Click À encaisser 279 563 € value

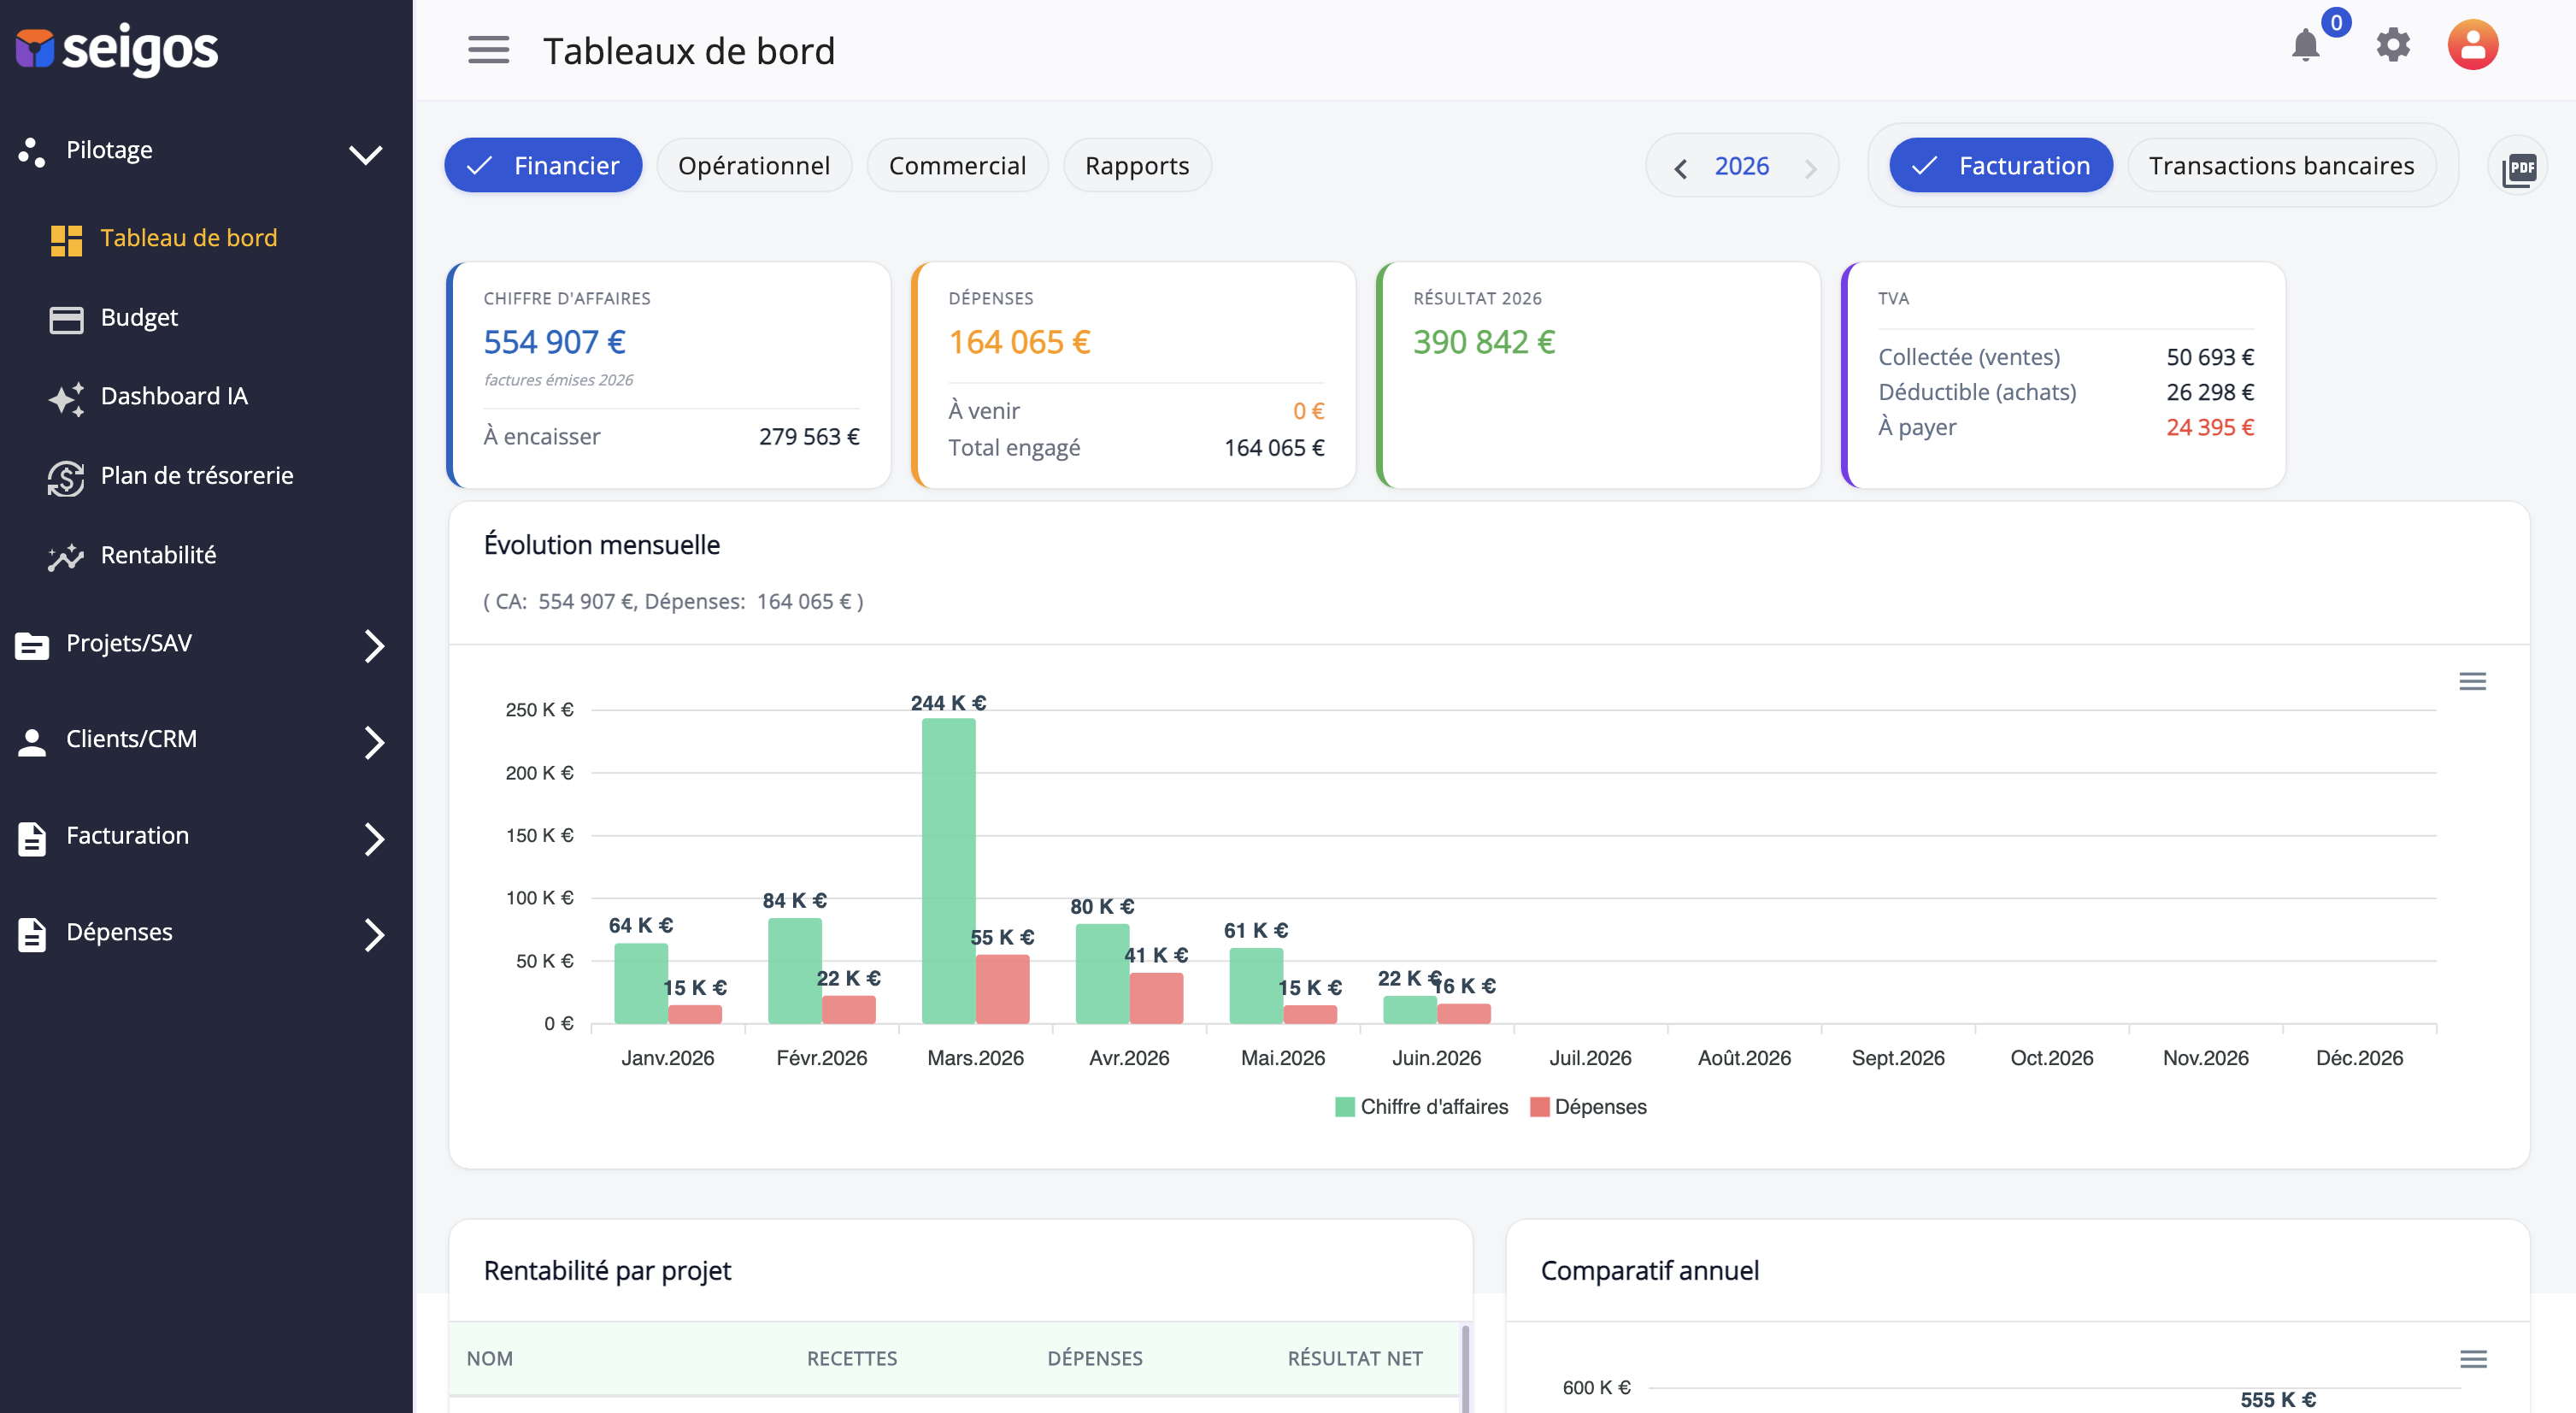coord(809,437)
